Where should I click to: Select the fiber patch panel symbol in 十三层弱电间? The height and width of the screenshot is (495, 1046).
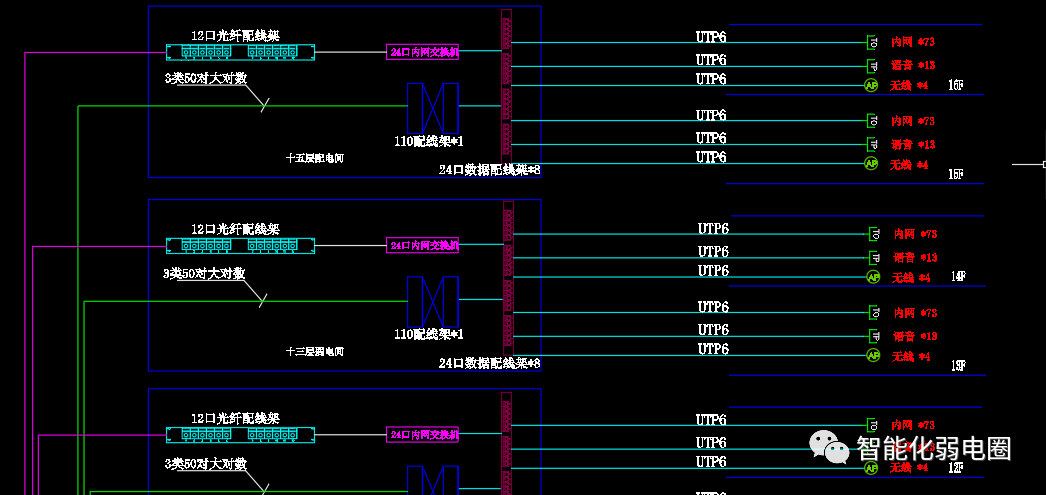pos(240,245)
